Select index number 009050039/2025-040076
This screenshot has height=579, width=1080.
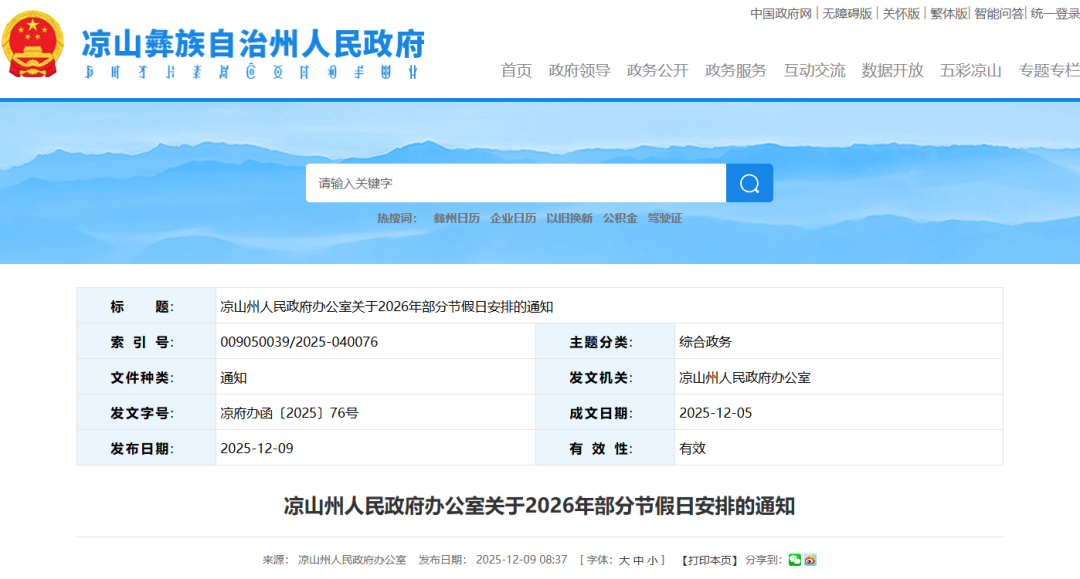point(299,342)
